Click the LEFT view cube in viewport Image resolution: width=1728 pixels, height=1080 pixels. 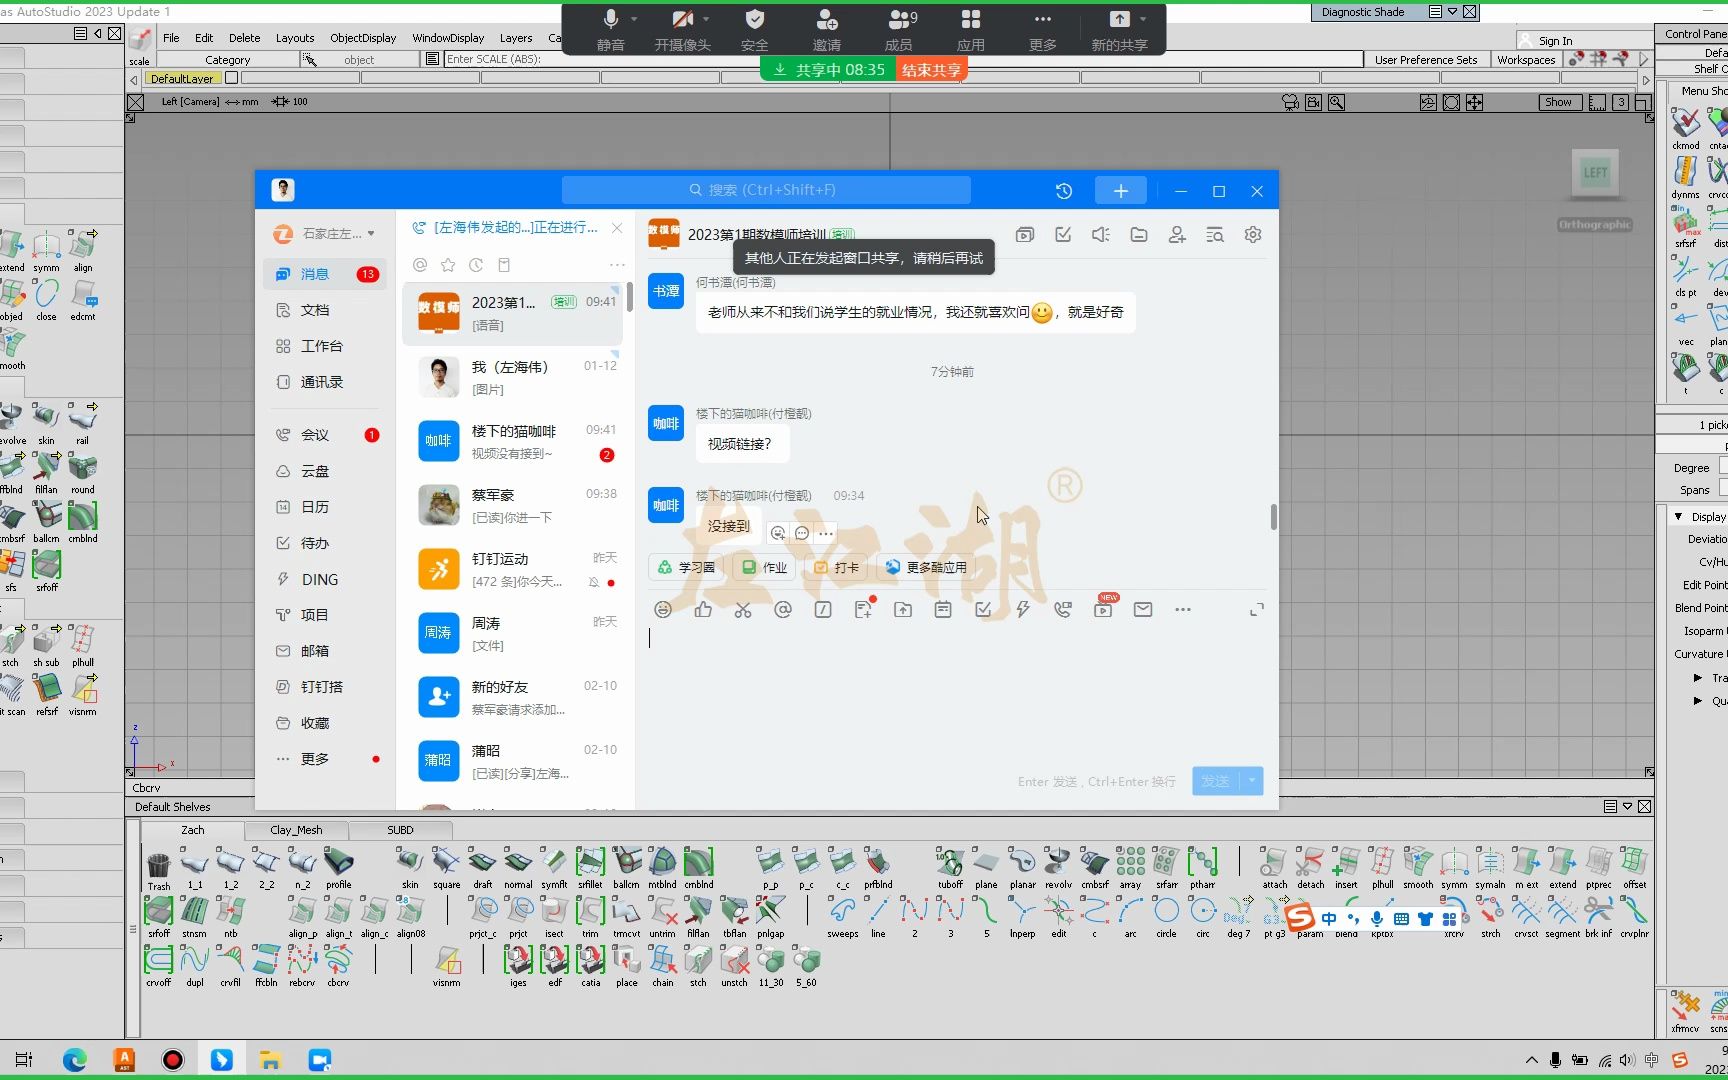click(1595, 172)
